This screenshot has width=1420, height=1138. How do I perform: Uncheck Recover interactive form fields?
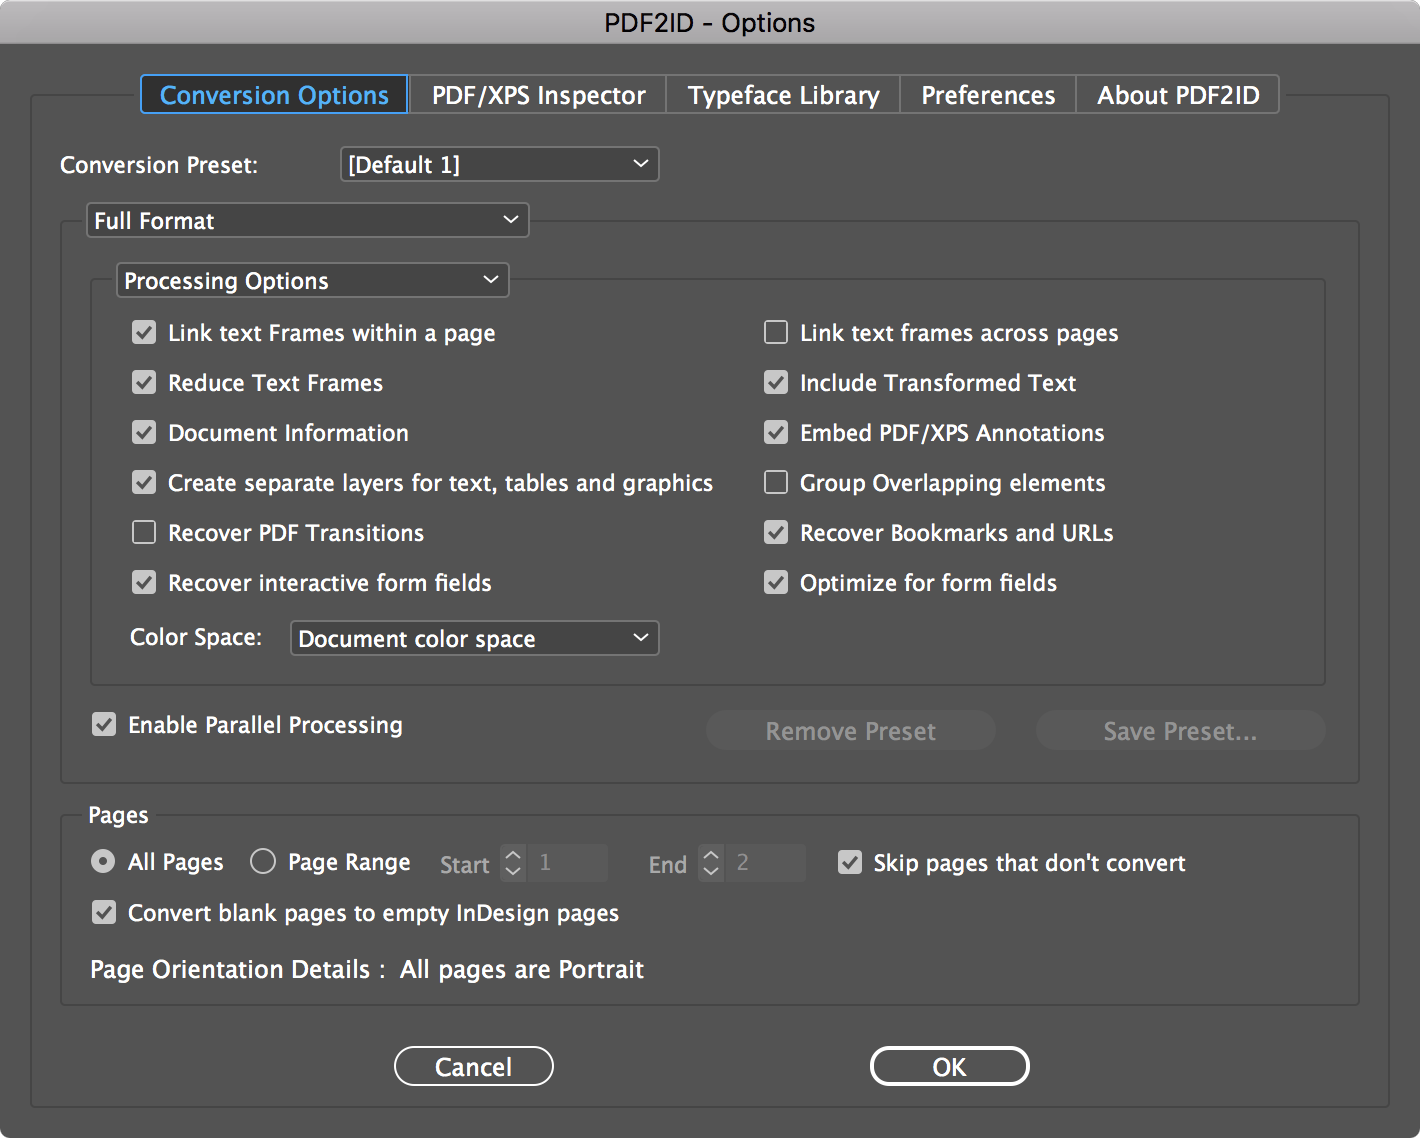click(x=144, y=582)
